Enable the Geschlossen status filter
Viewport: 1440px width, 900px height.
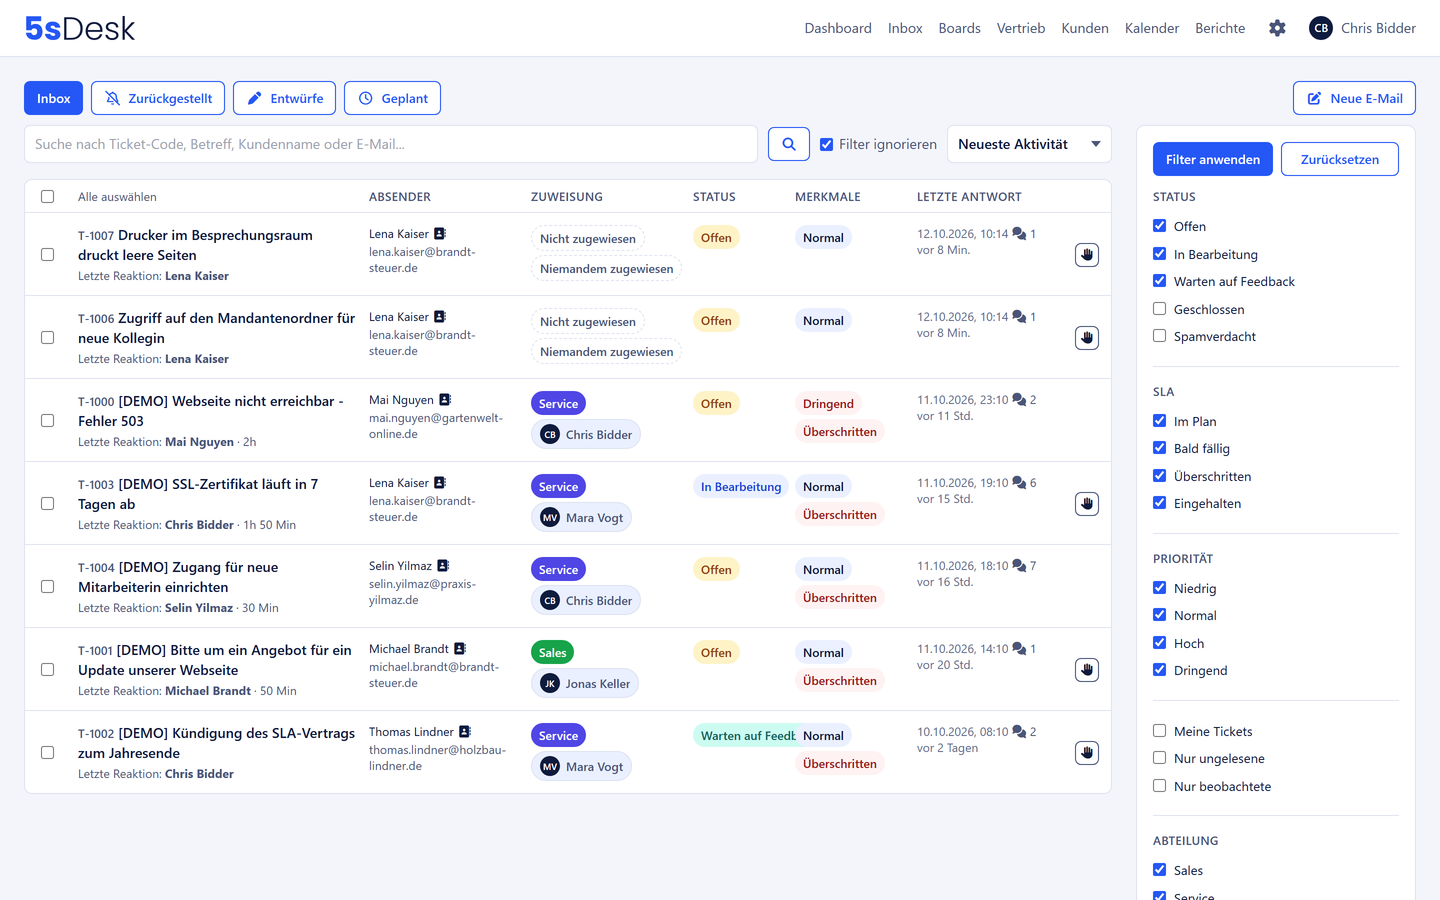1160,309
